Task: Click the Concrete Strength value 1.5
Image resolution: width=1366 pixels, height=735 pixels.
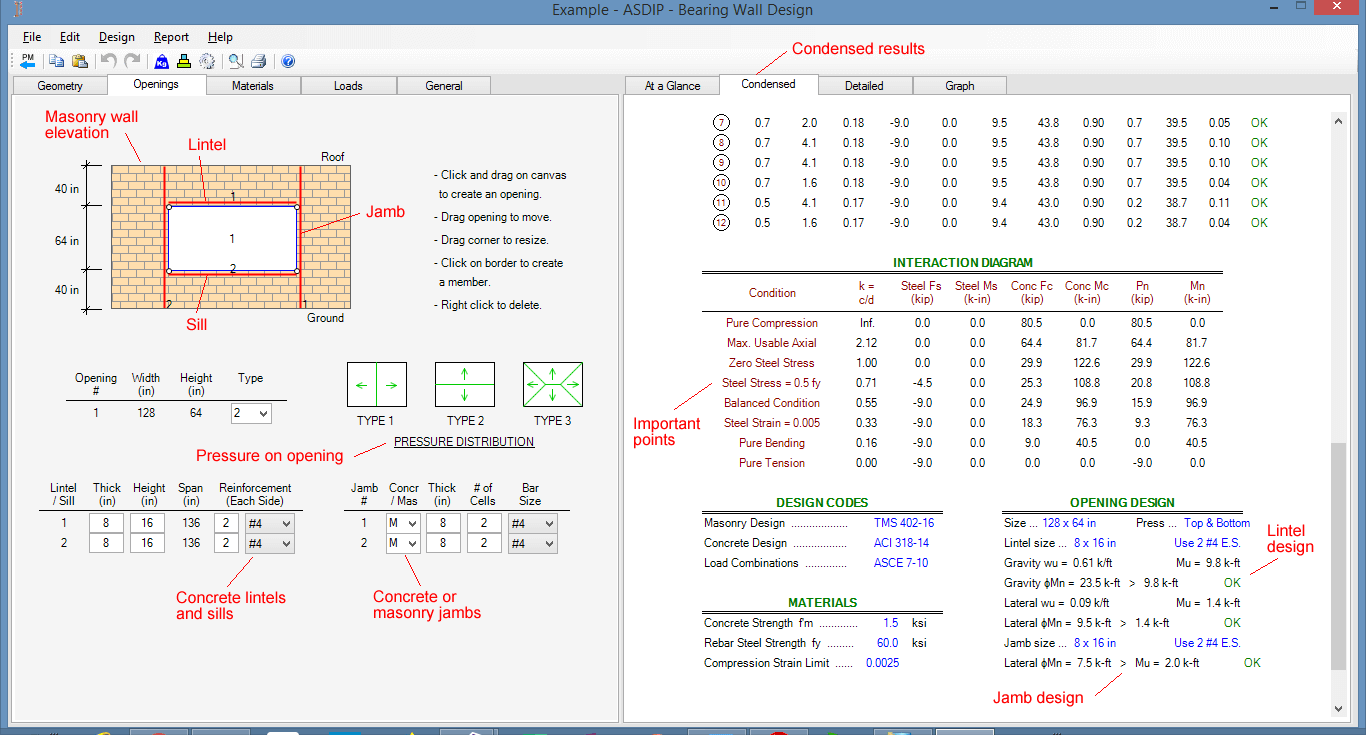Action: point(891,623)
